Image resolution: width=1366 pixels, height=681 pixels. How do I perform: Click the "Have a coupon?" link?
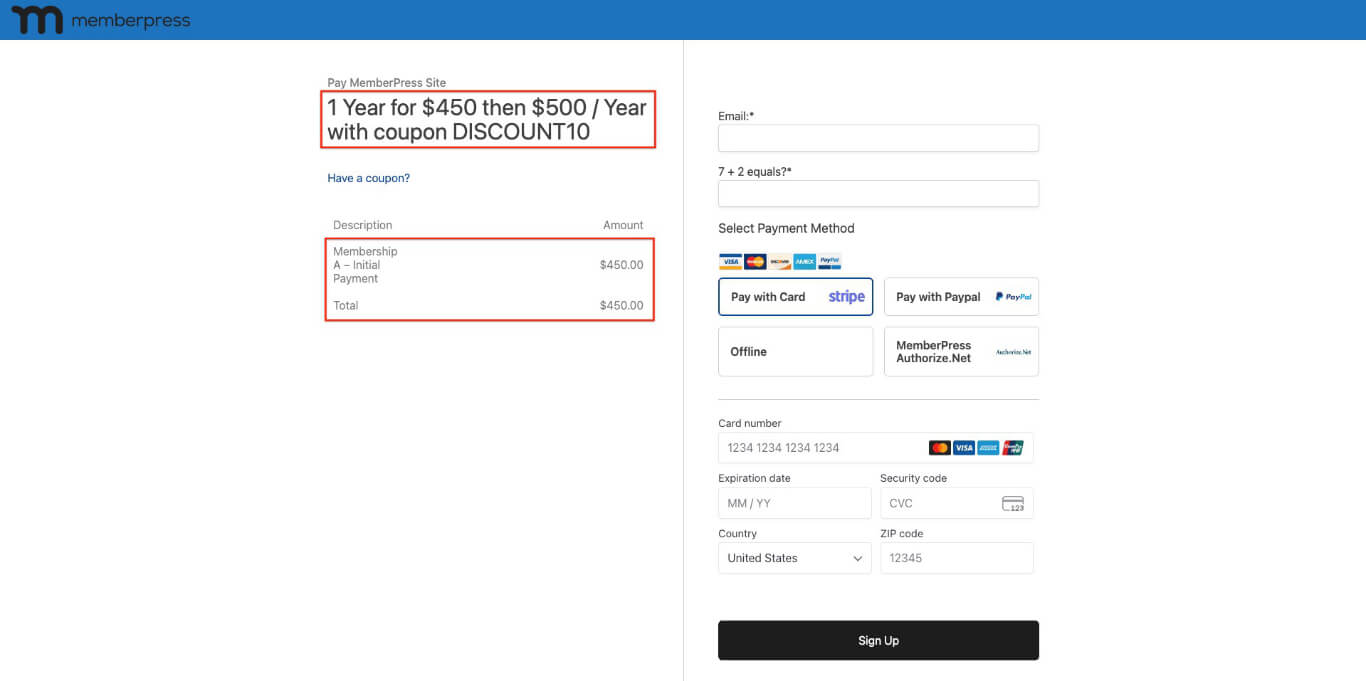[x=369, y=177]
